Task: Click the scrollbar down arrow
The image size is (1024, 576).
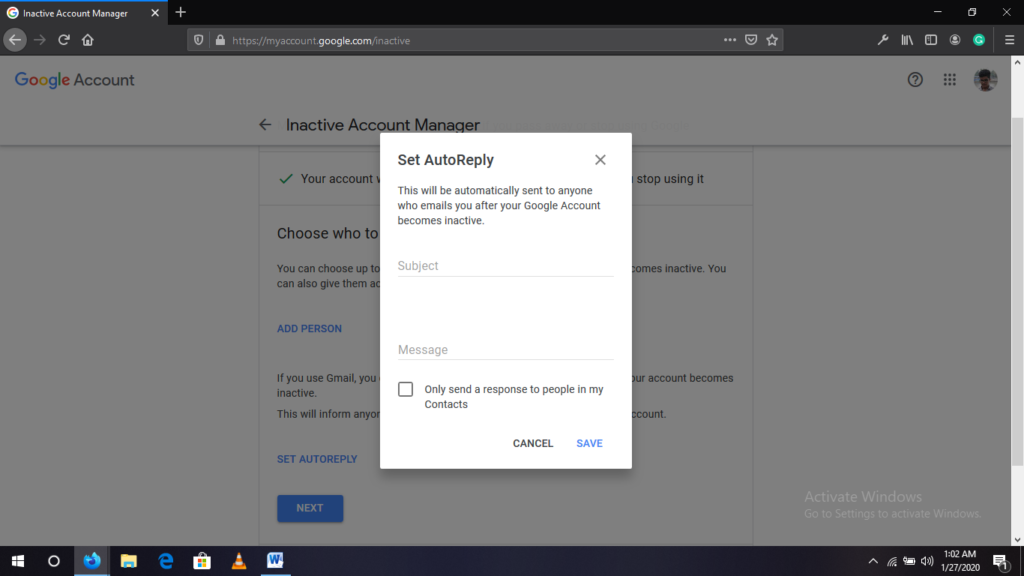Action: (1017, 540)
